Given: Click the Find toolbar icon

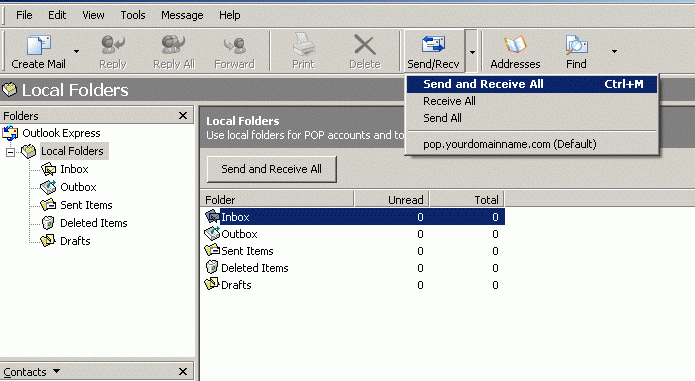Looking at the screenshot, I should pyautogui.click(x=576, y=45).
